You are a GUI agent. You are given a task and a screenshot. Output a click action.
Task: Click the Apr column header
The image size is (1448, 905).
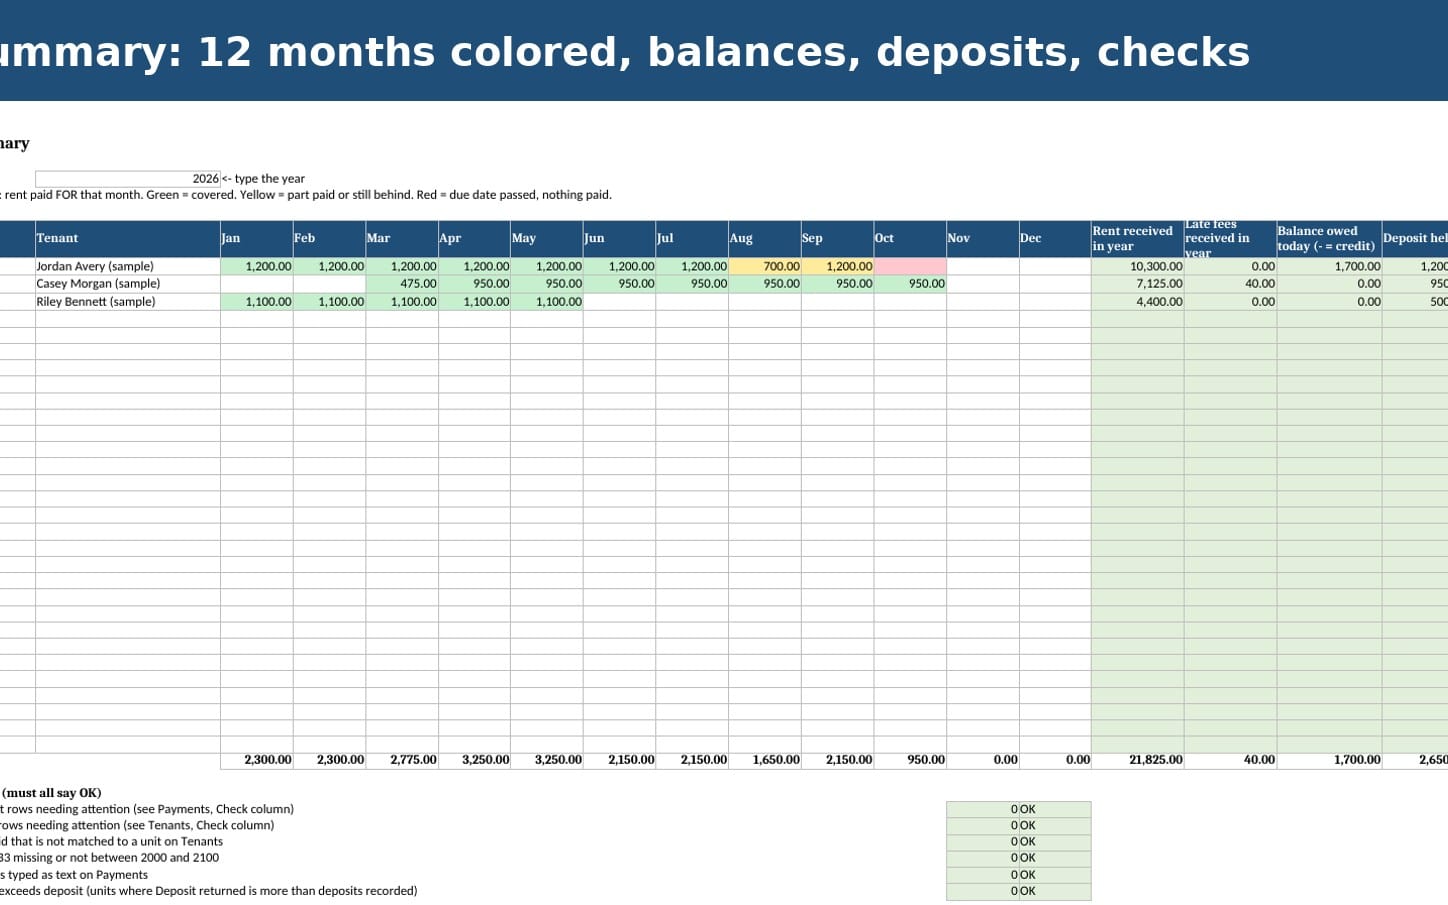click(474, 239)
